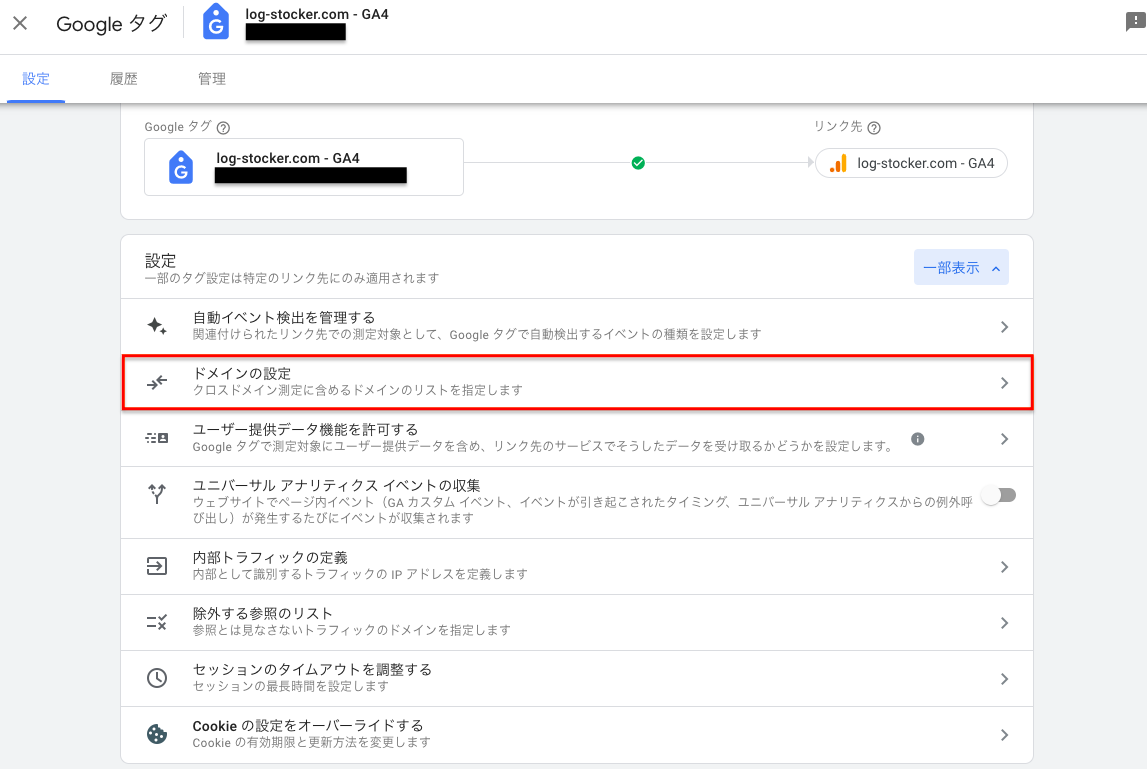Click the sparkle icon for auto event detection
This screenshot has height=769, width=1147.
pos(157,326)
